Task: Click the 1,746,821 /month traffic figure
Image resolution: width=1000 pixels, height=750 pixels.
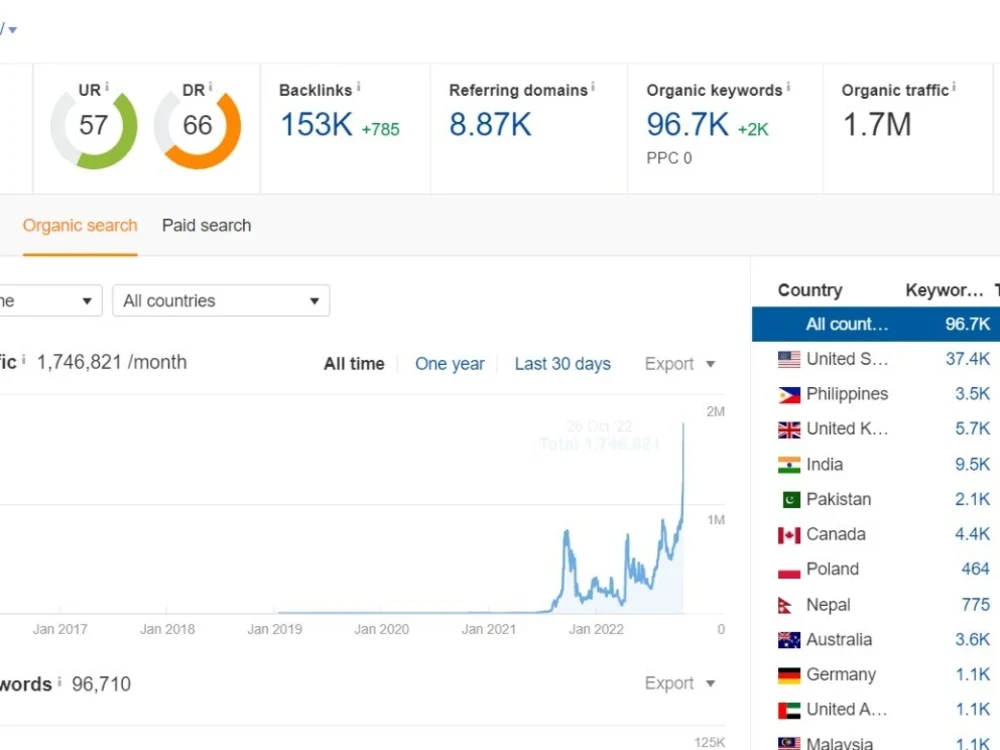Action: pyautogui.click(x=112, y=362)
